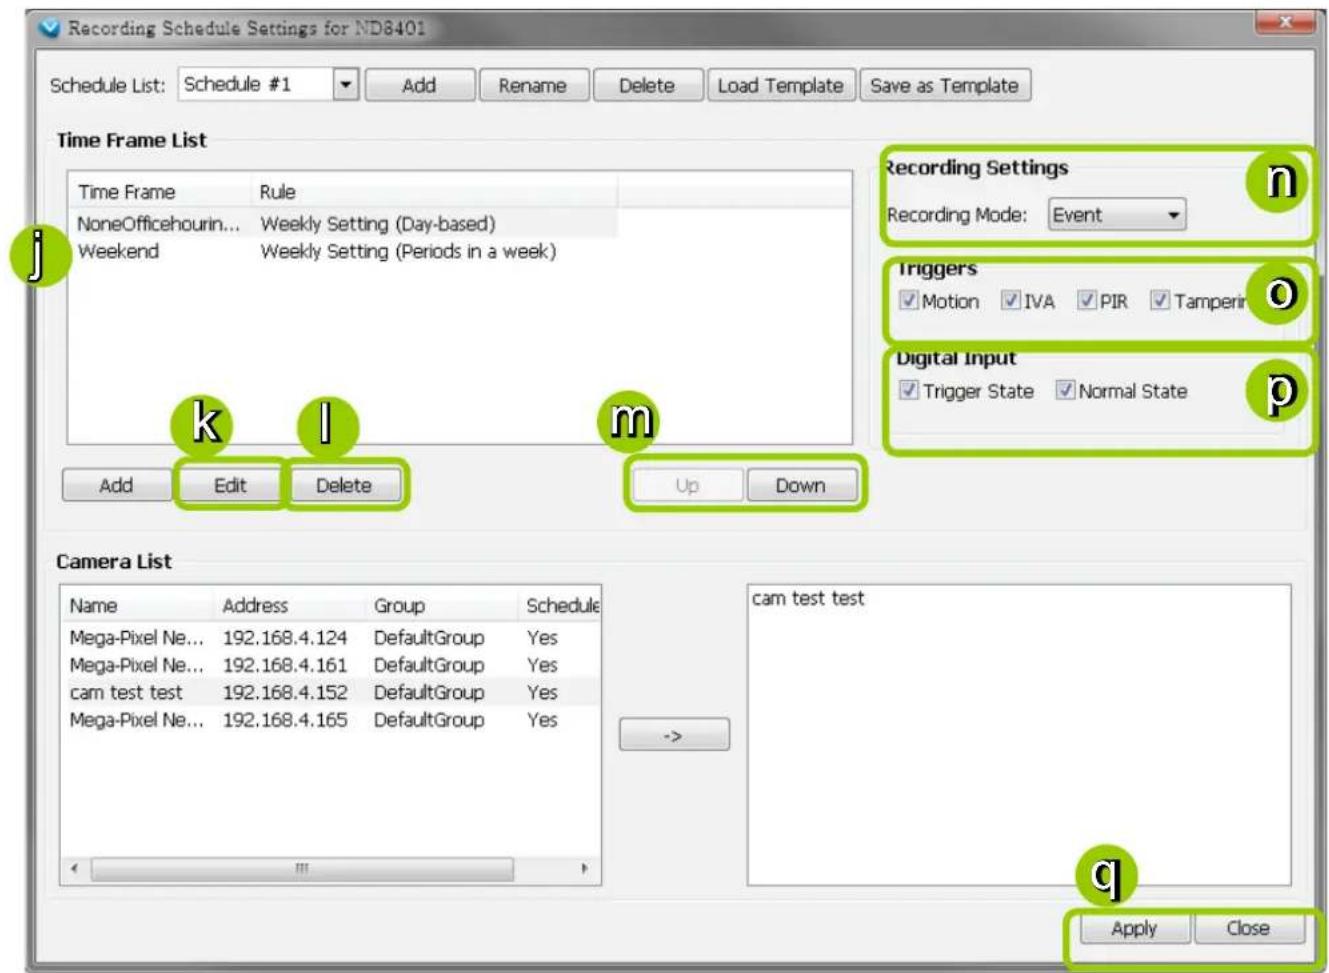This screenshot has height=973, width=1329.
Task: Click the Name column header in Camera List
Action: [138, 606]
